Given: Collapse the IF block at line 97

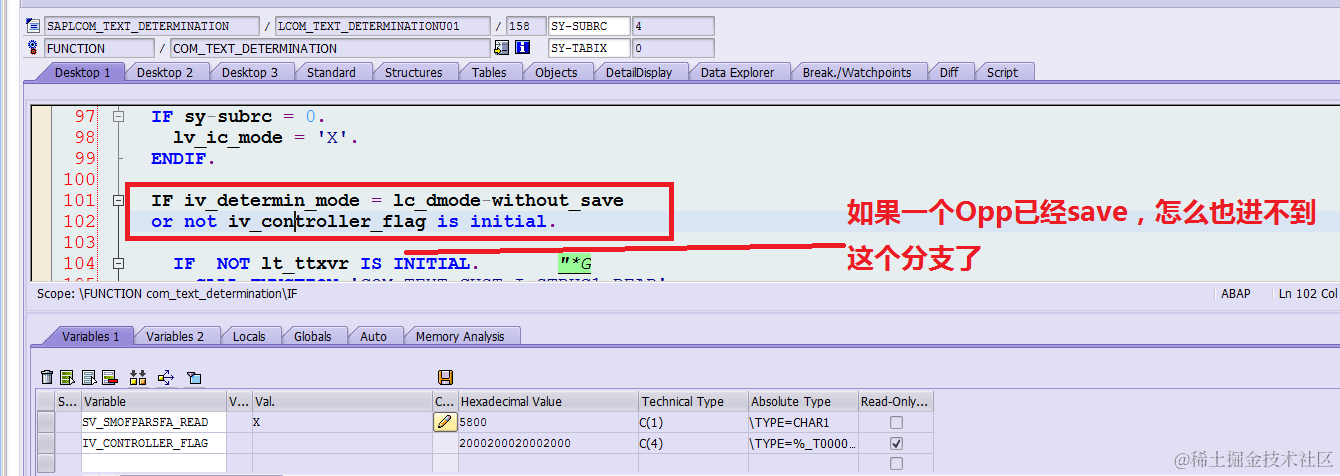Looking at the screenshot, I should tap(118, 116).
